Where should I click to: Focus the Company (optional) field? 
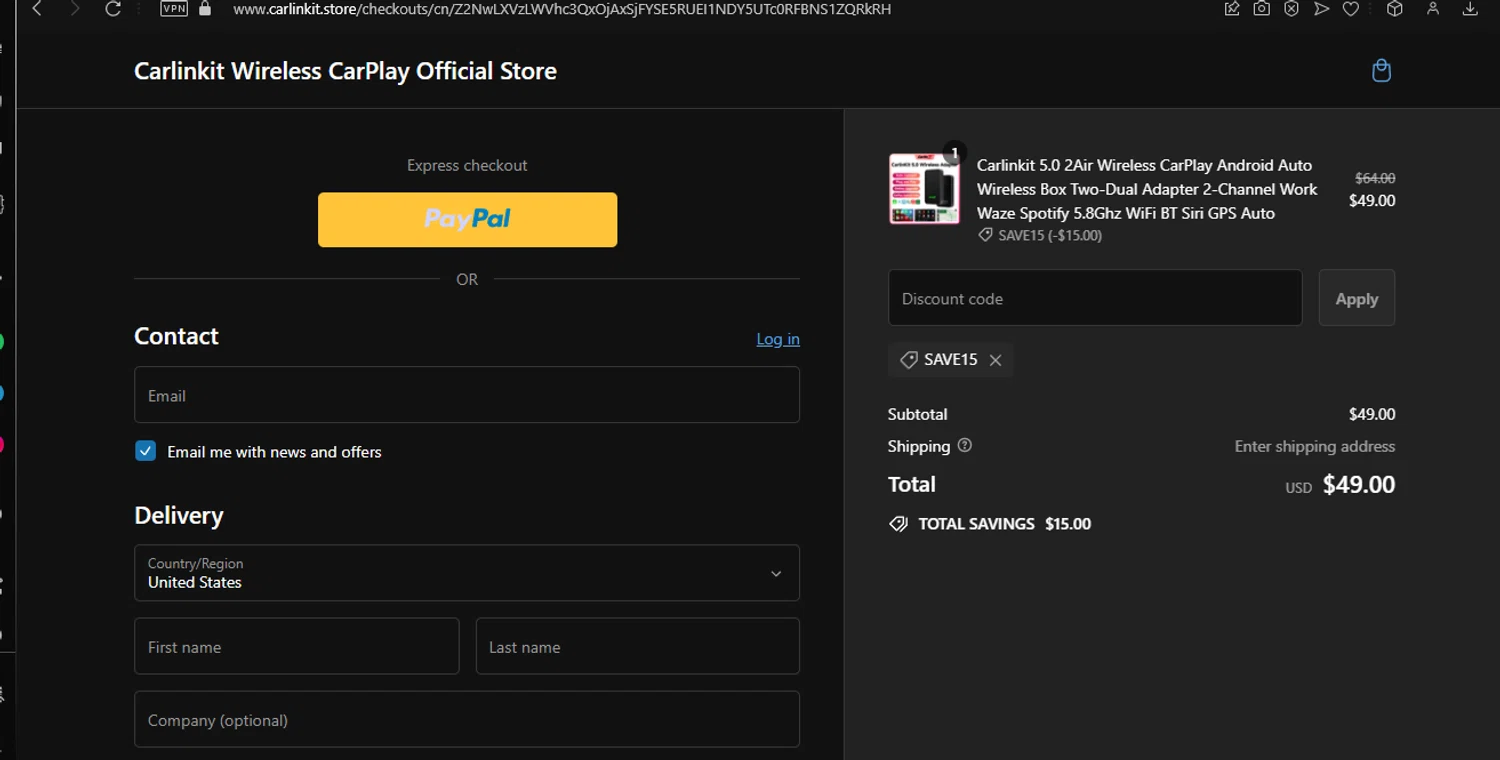pos(467,719)
